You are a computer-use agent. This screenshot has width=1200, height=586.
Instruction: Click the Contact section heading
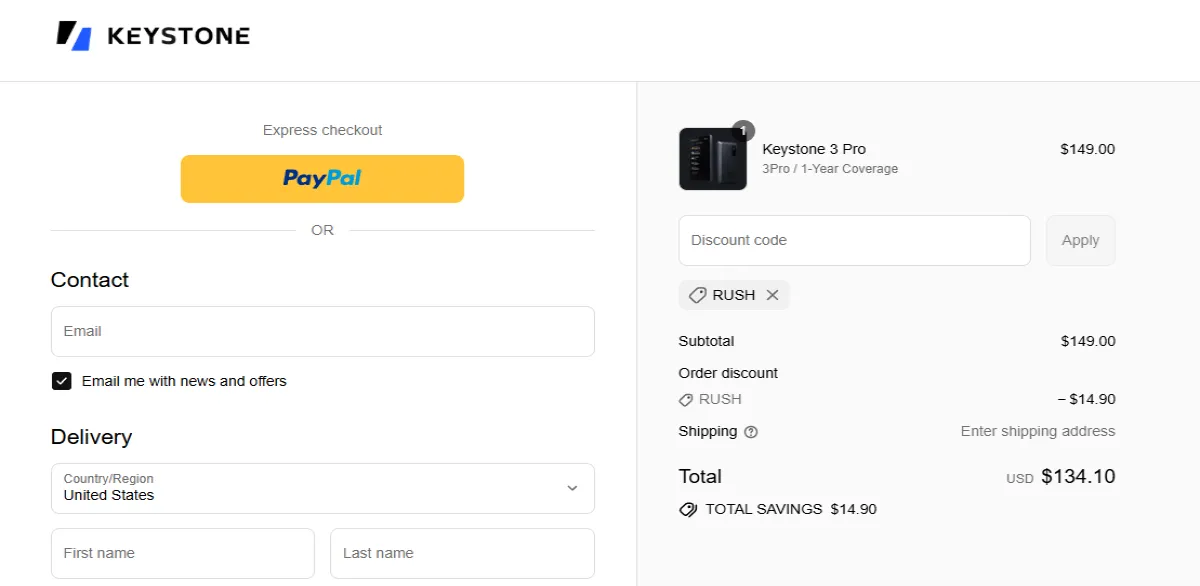(89, 280)
